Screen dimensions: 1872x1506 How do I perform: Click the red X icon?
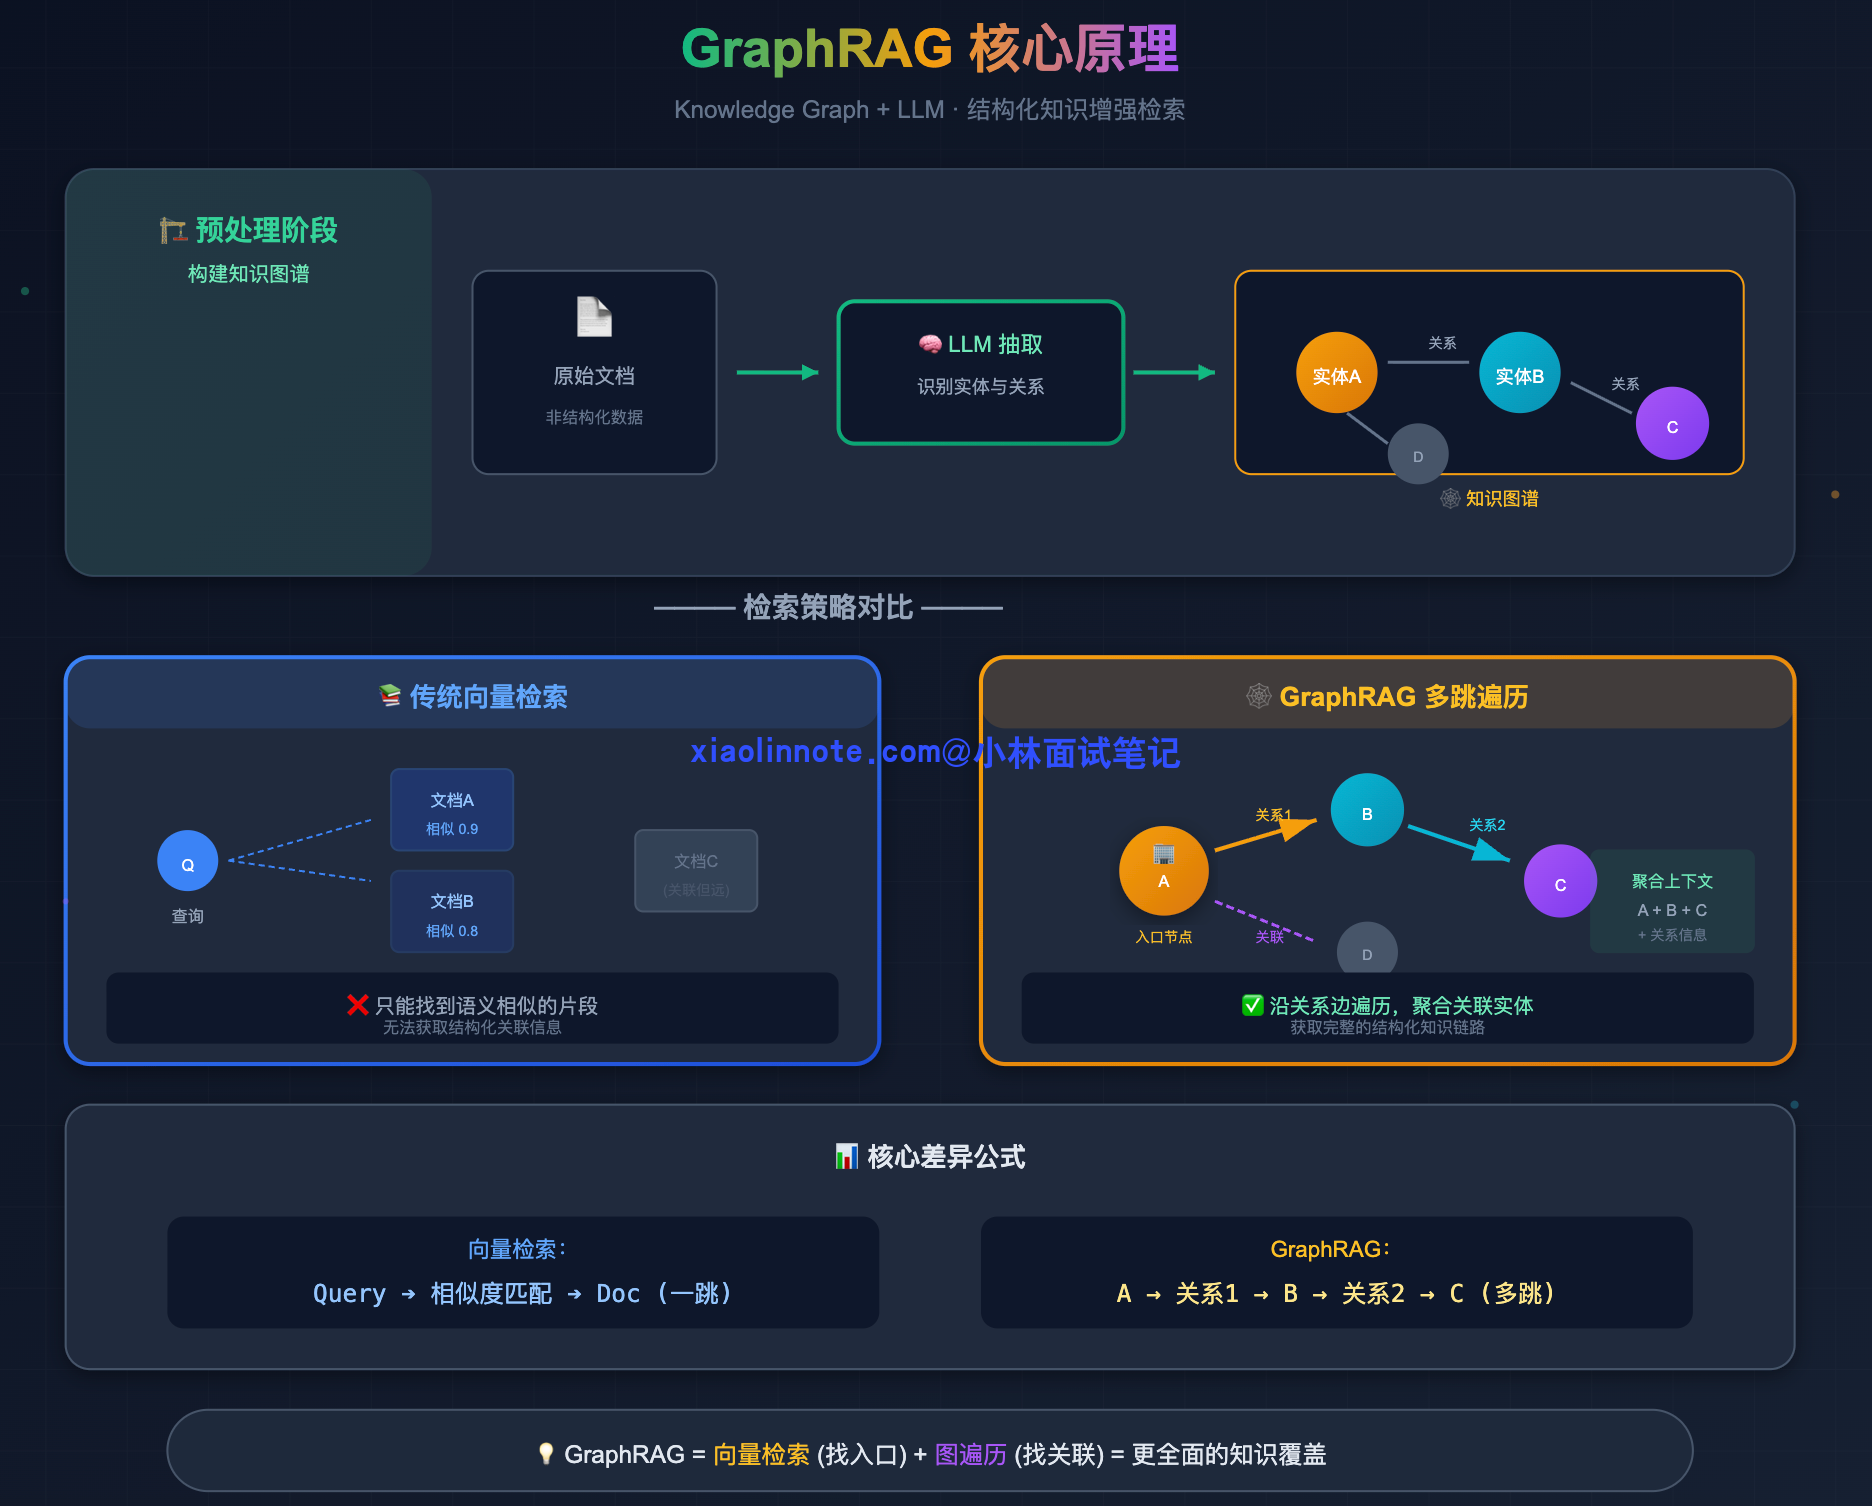[357, 1004]
